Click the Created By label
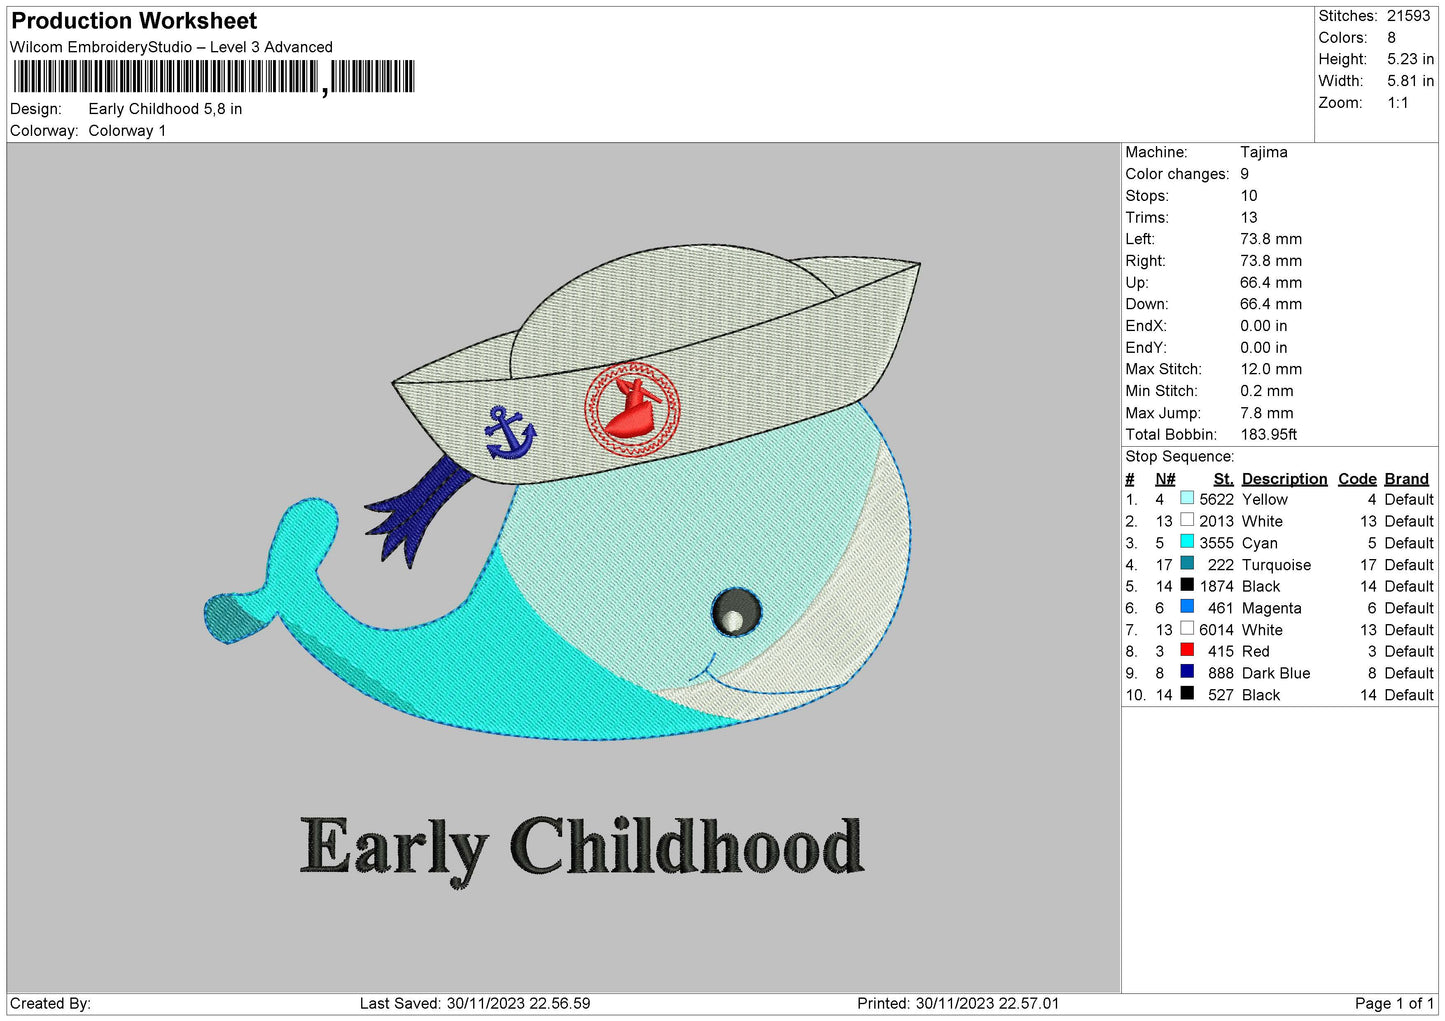This screenshot has height=1021, width=1445. click(50, 1003)
